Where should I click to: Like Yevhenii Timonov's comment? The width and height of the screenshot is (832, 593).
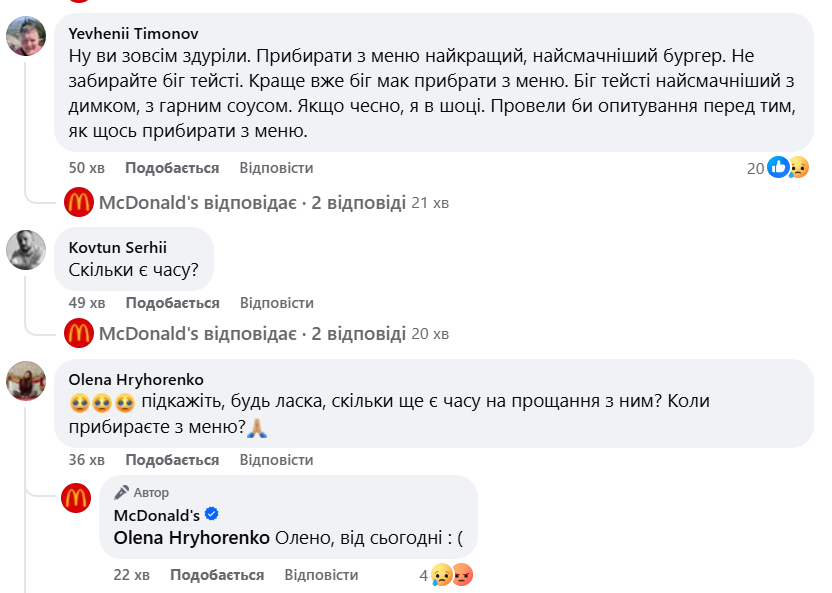coord(172,168)
